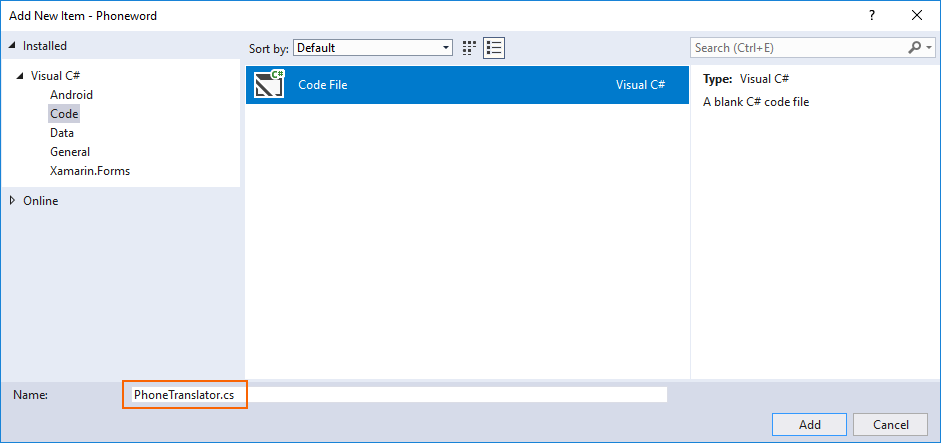Click the Add button
The image size is (941, 443).
tap(810, 424)
